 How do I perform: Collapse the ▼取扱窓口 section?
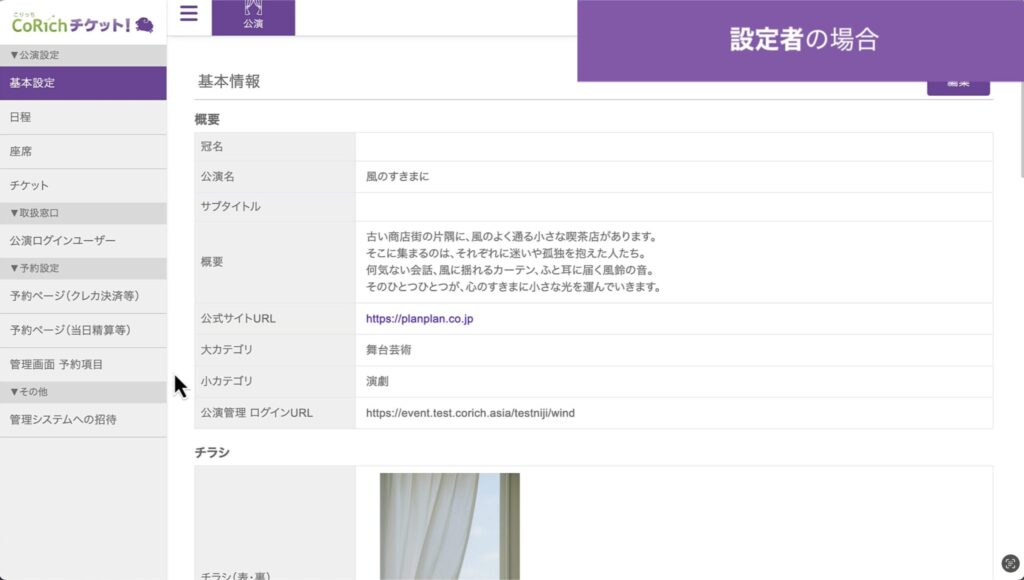tap(34, 213)
